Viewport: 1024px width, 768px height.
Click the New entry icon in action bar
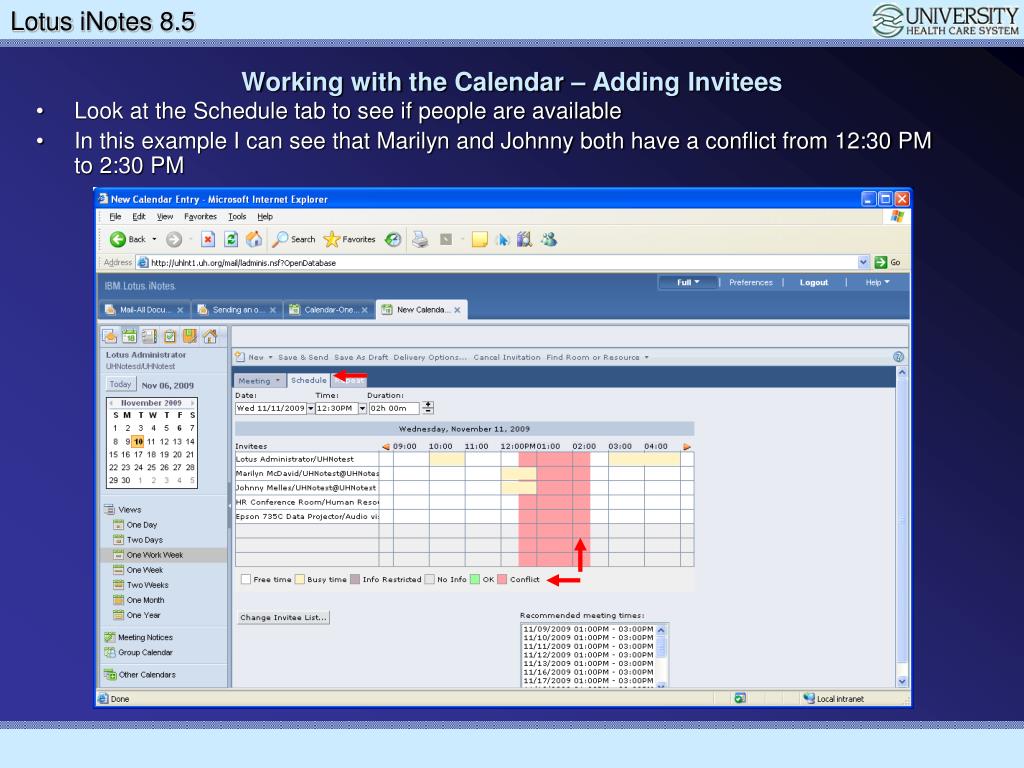click(x=240, y=357)
